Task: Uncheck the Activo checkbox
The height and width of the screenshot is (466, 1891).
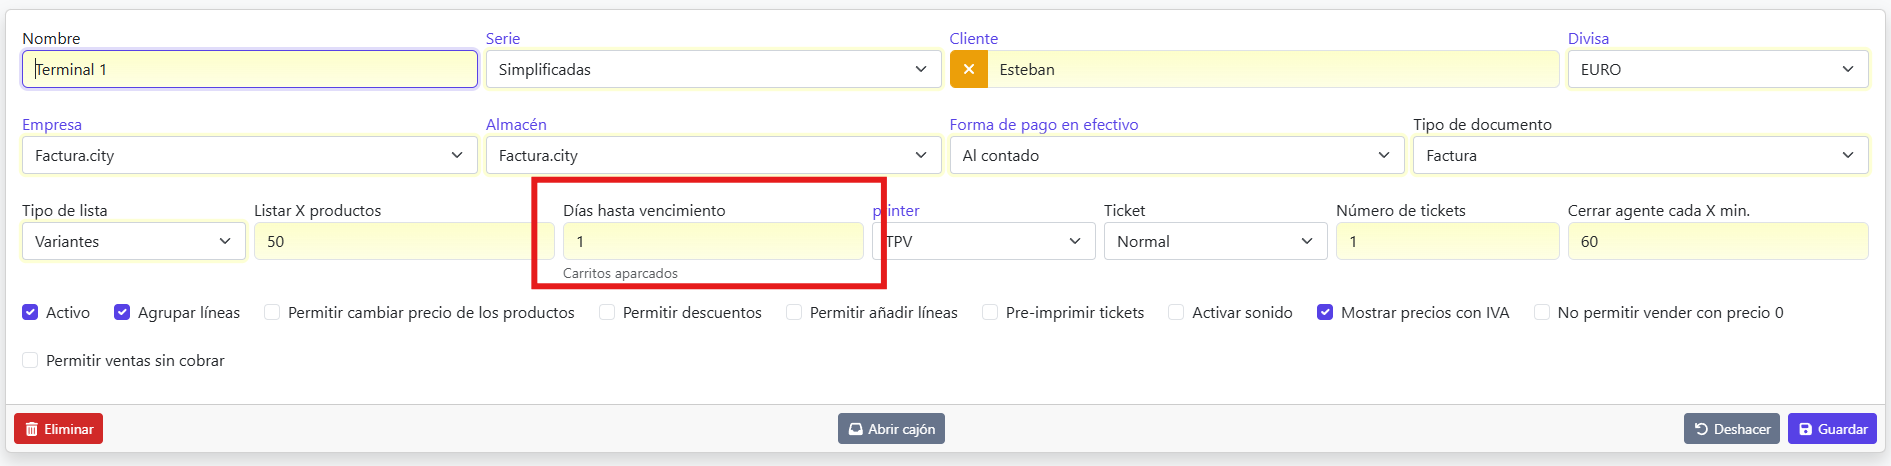Action: pyautogui.click(x=30, y=312)
